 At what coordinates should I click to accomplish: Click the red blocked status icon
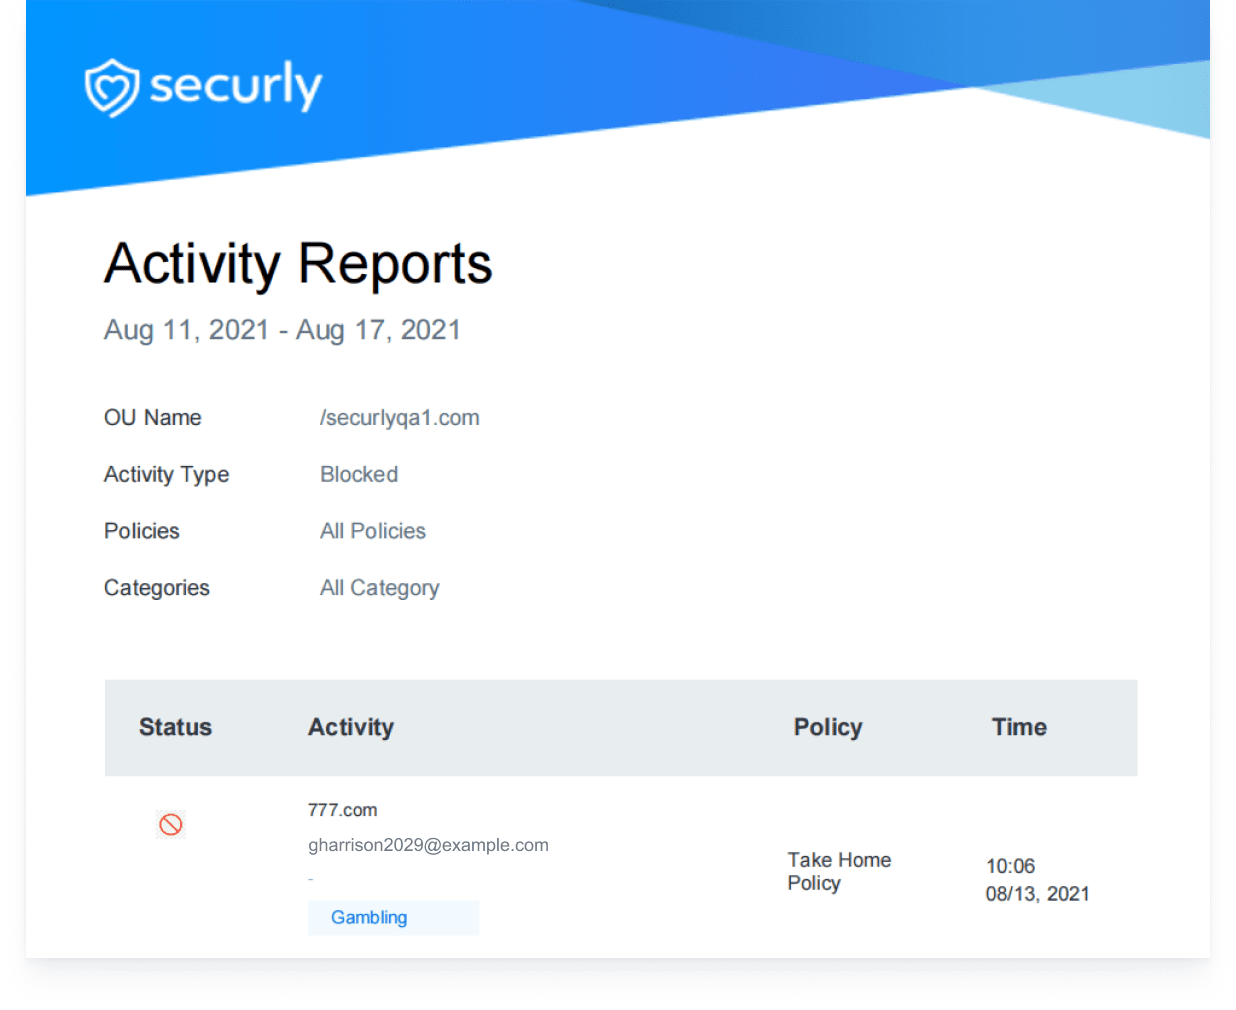171,824
